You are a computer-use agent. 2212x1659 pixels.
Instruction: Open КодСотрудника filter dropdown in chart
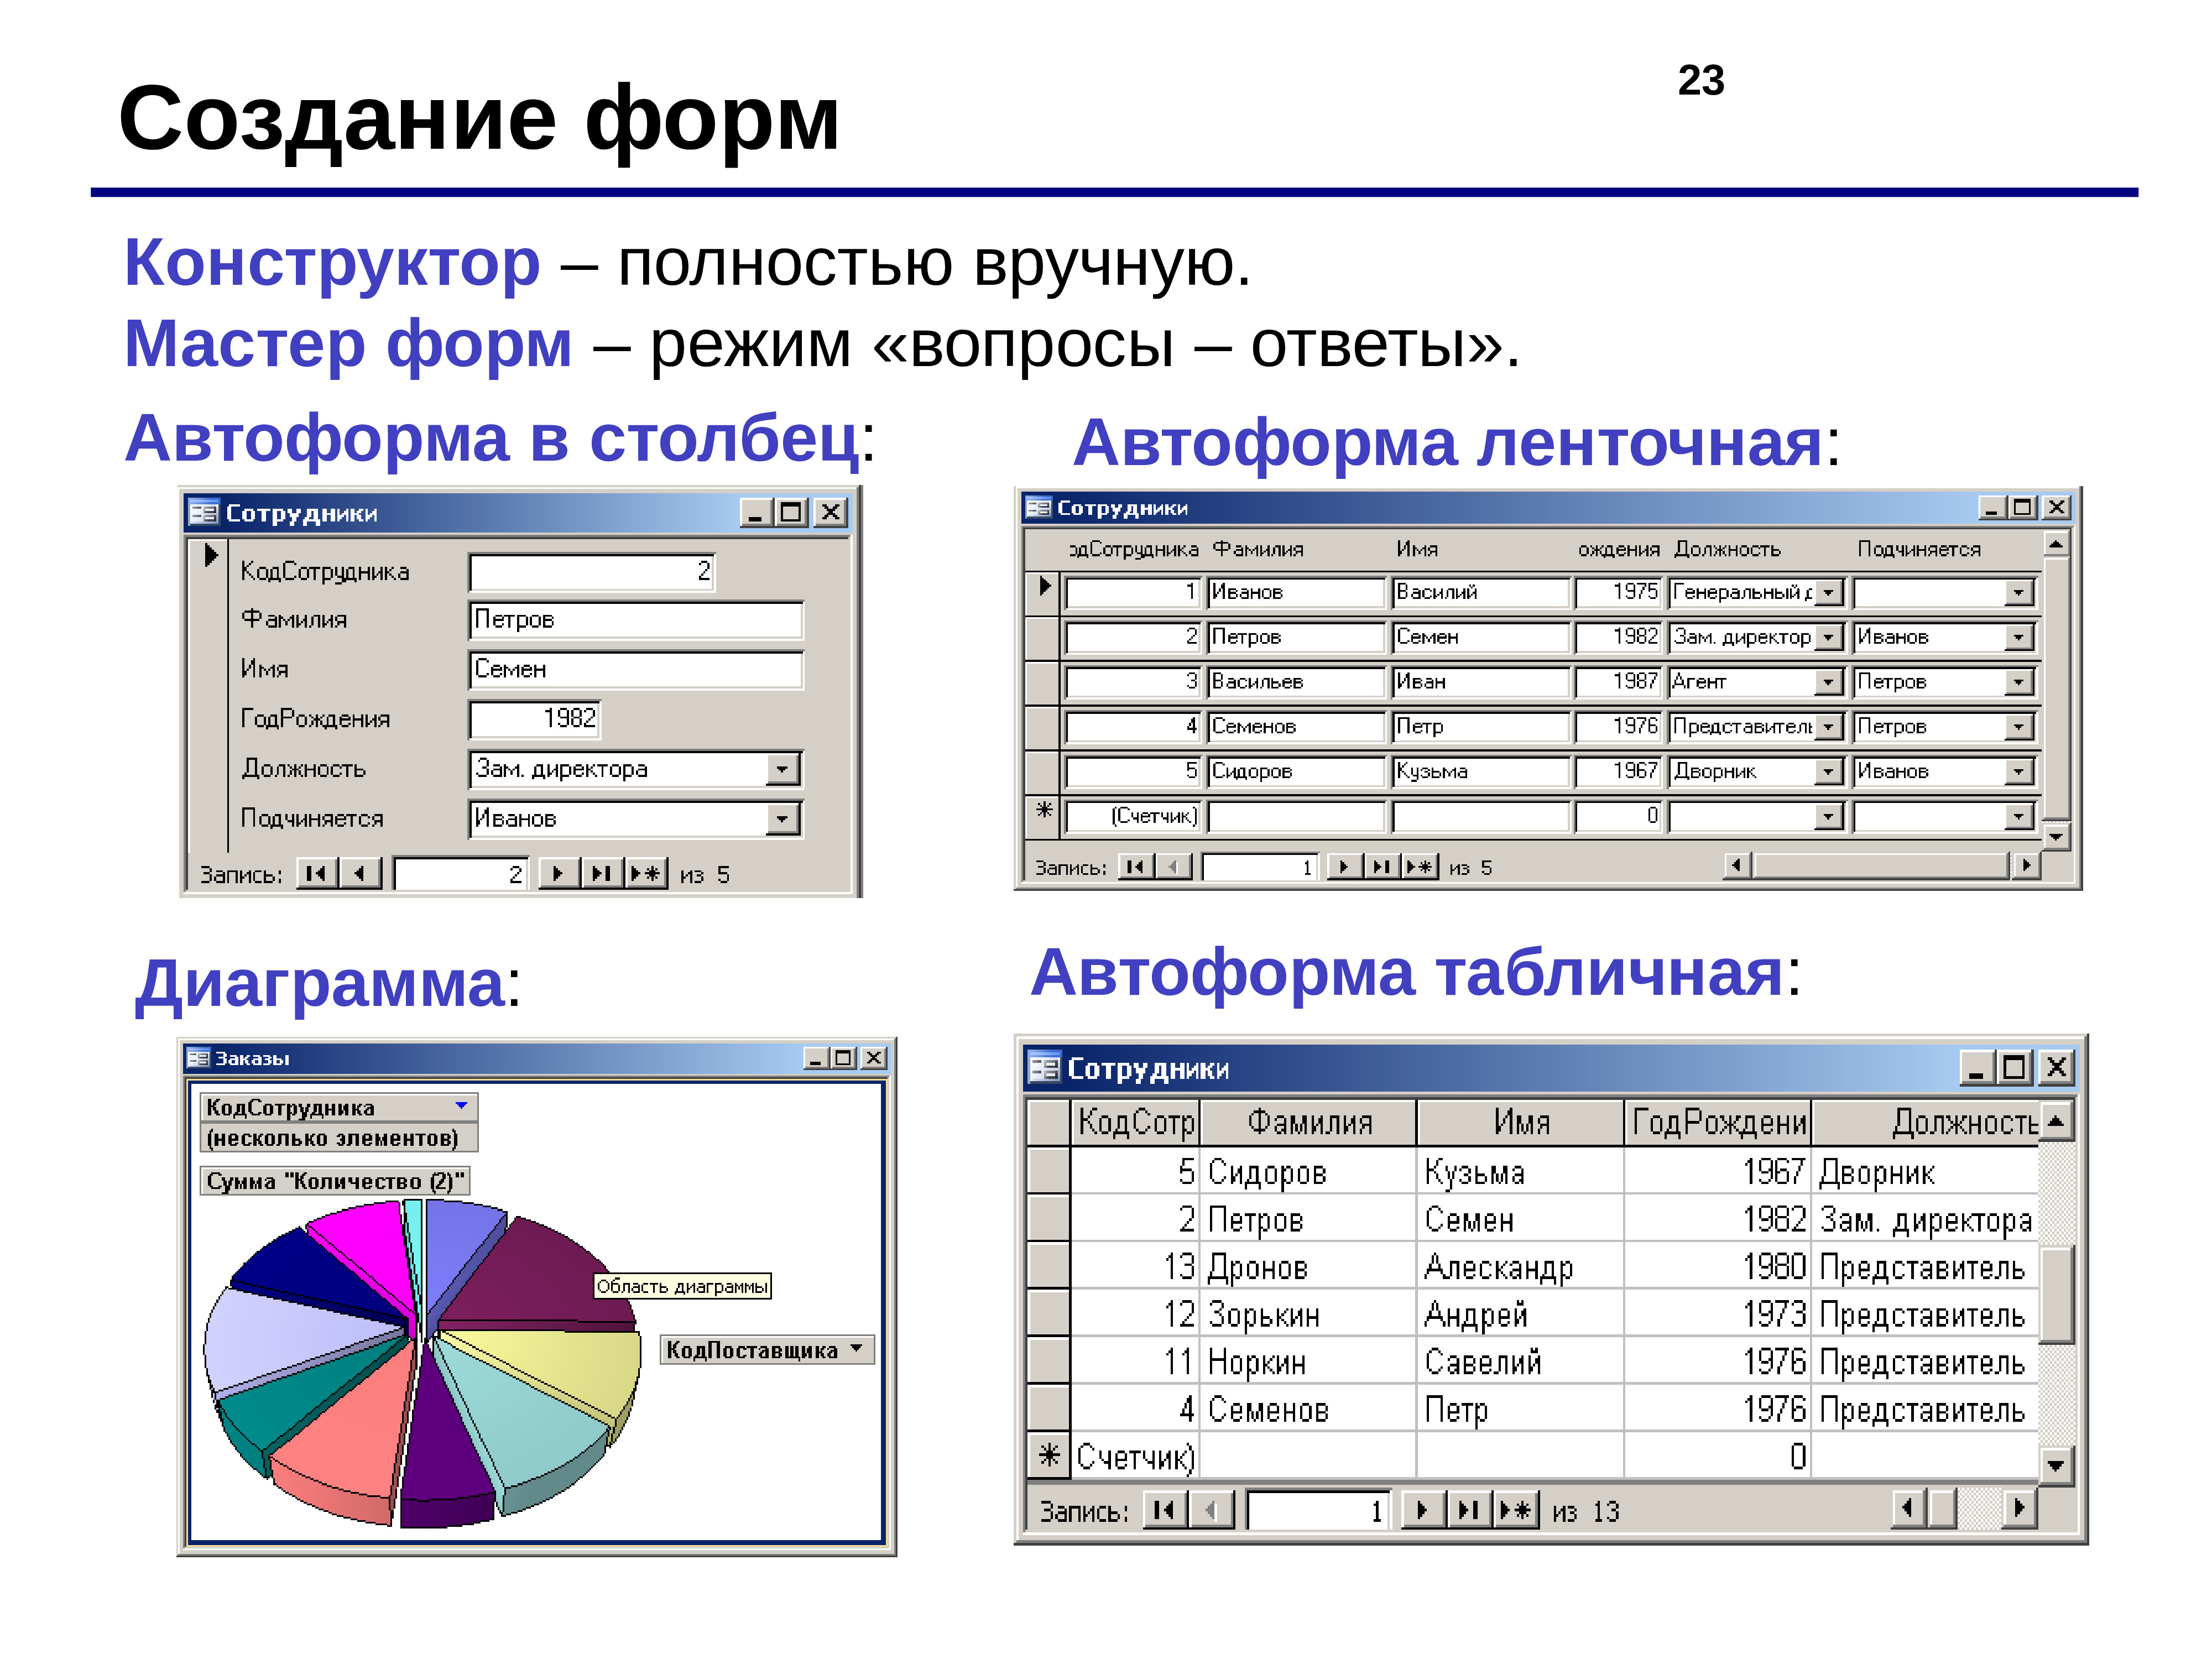coord(461,1106)
